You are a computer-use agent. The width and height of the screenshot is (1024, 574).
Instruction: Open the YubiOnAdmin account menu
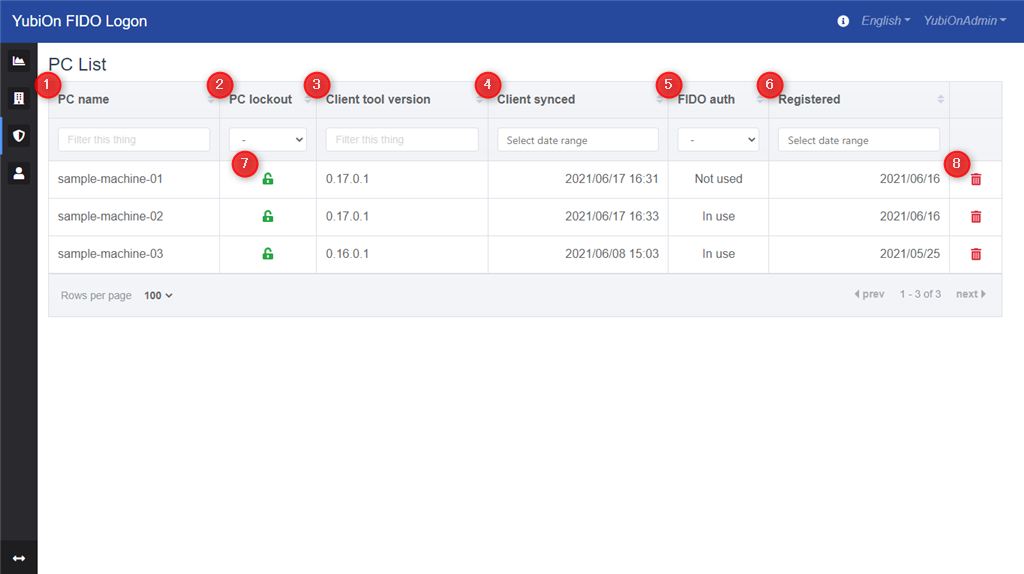pyautogui.click(x=965, y=21)
